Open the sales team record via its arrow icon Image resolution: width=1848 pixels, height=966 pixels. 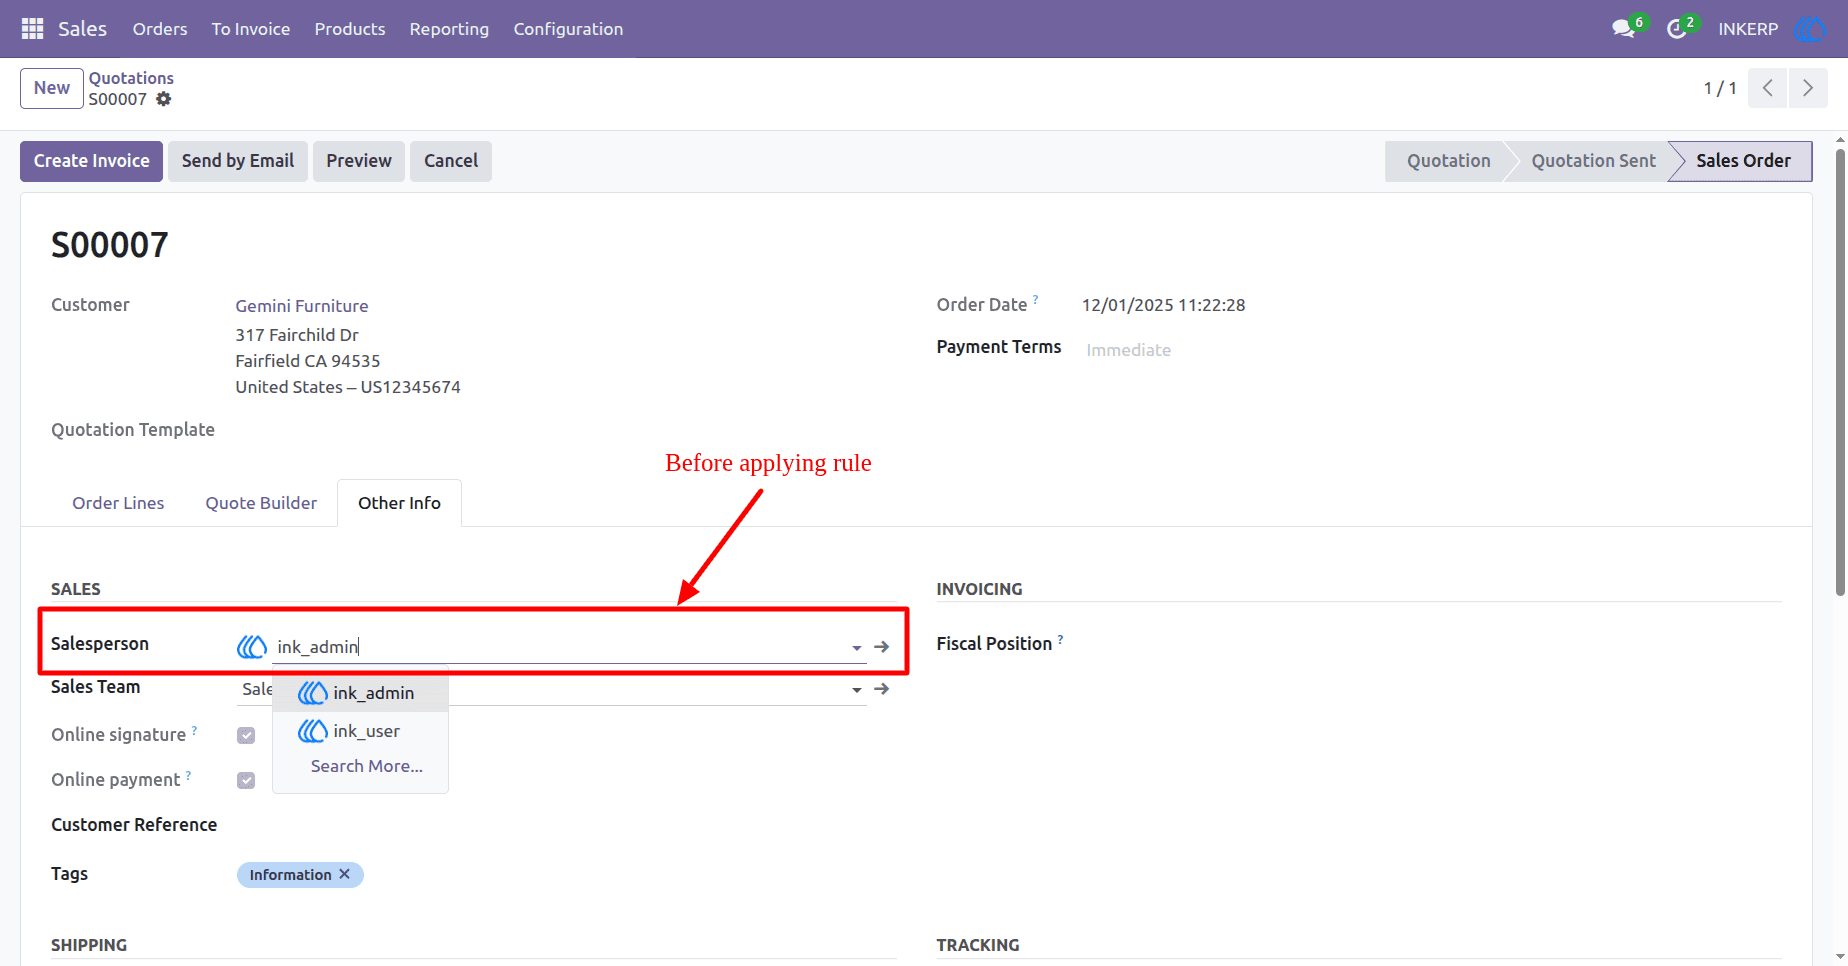(x=881, y=689)
